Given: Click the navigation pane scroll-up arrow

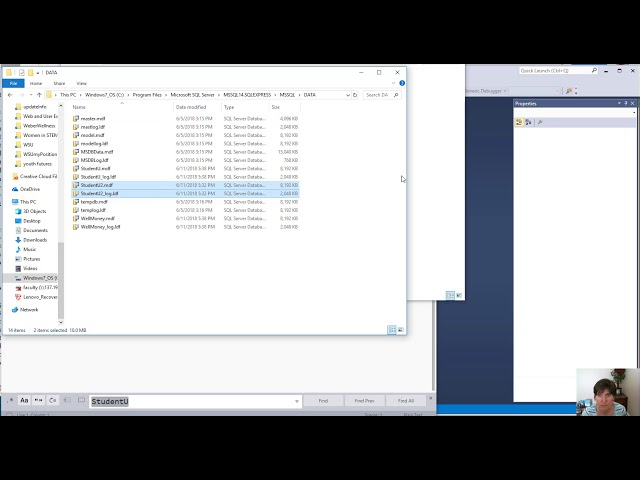Looking at the screenshot, I should tap(61, 106).
